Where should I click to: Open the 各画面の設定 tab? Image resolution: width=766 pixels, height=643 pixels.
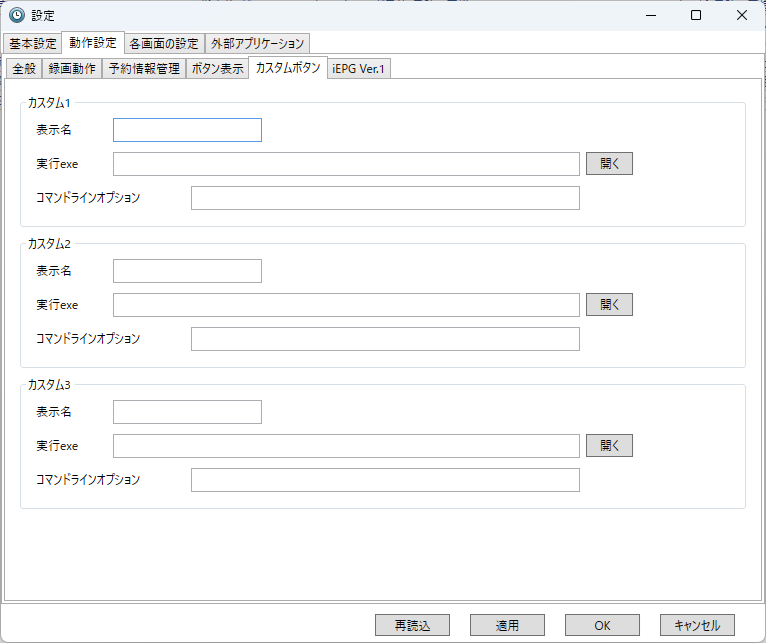click(x=164, y=43)
